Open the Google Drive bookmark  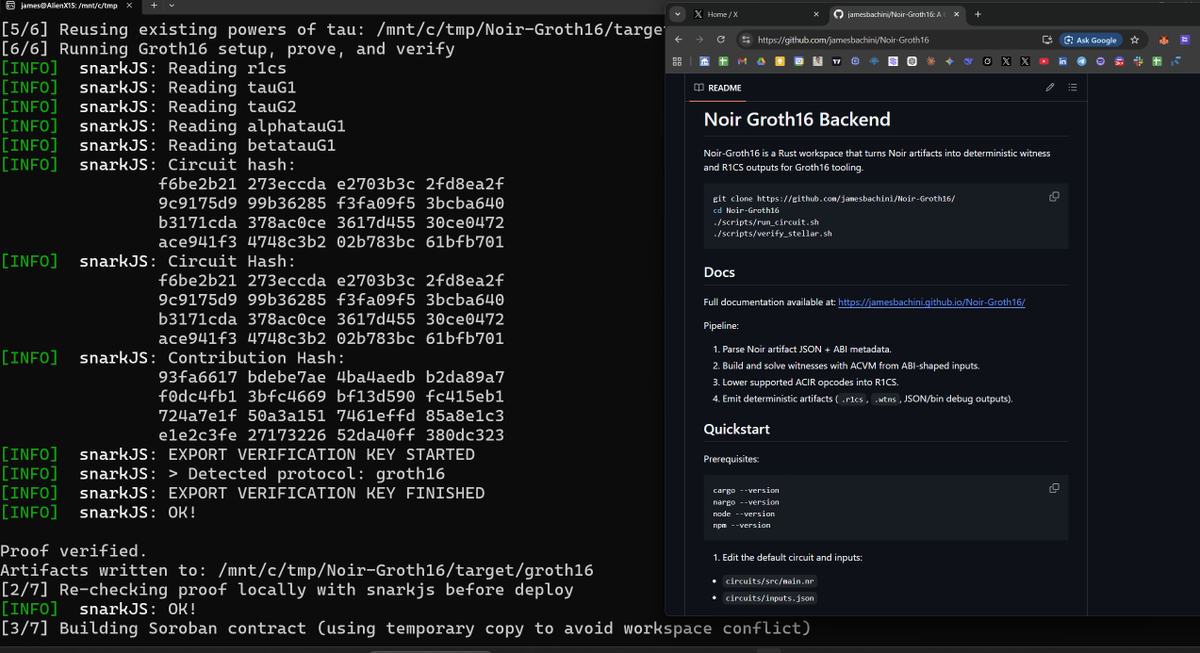[760, 61]
